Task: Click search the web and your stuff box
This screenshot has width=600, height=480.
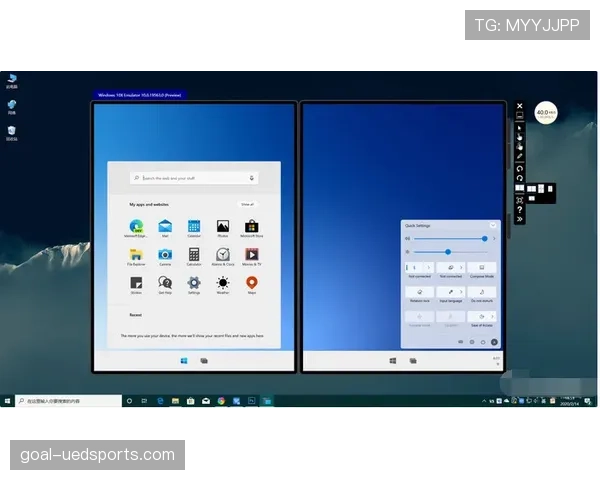Action: click(x=194, y=178)
